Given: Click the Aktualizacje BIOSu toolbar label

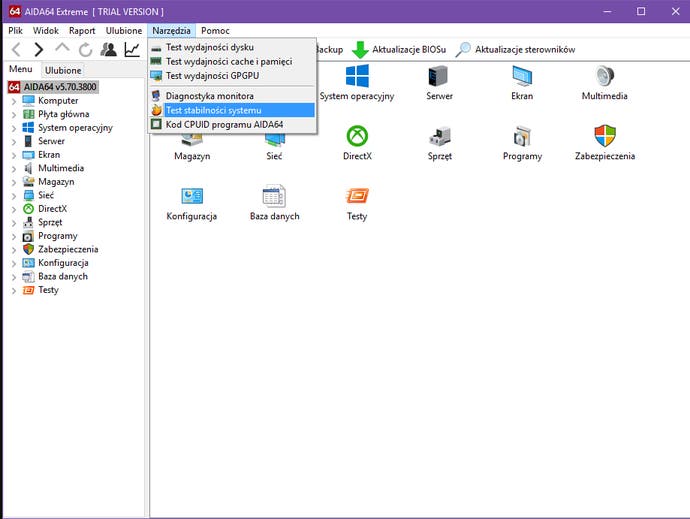Looking at the screenshot, I should click(409, 49).
